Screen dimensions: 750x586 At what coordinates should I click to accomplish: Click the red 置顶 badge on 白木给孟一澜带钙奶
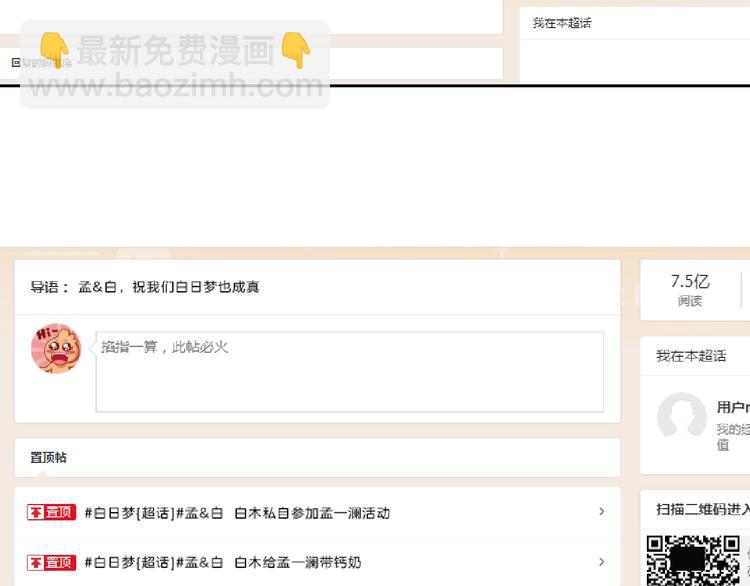[x=51, y=562]
